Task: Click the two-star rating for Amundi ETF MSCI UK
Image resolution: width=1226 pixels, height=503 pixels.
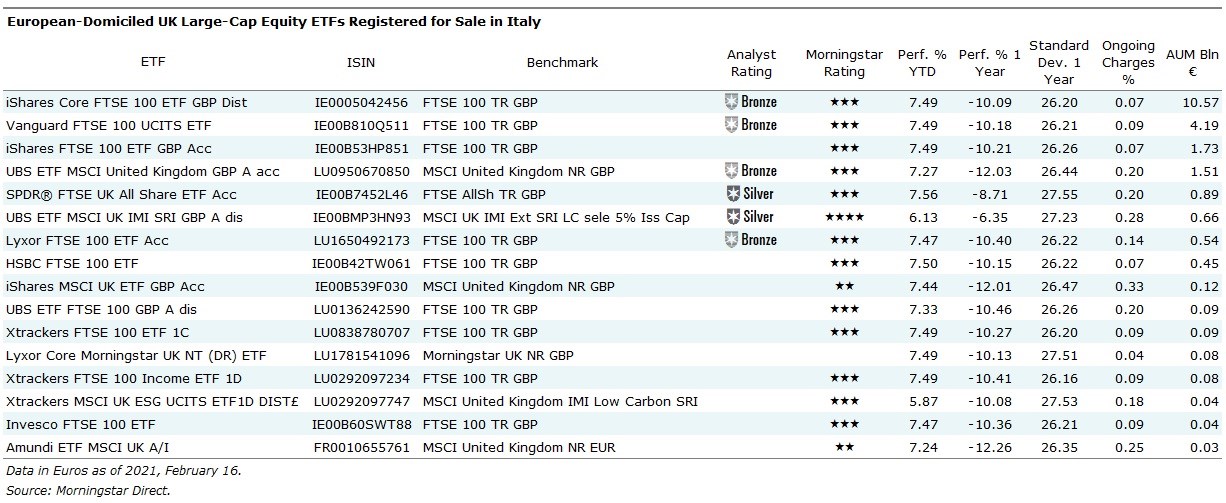Action: pos(844,447)
